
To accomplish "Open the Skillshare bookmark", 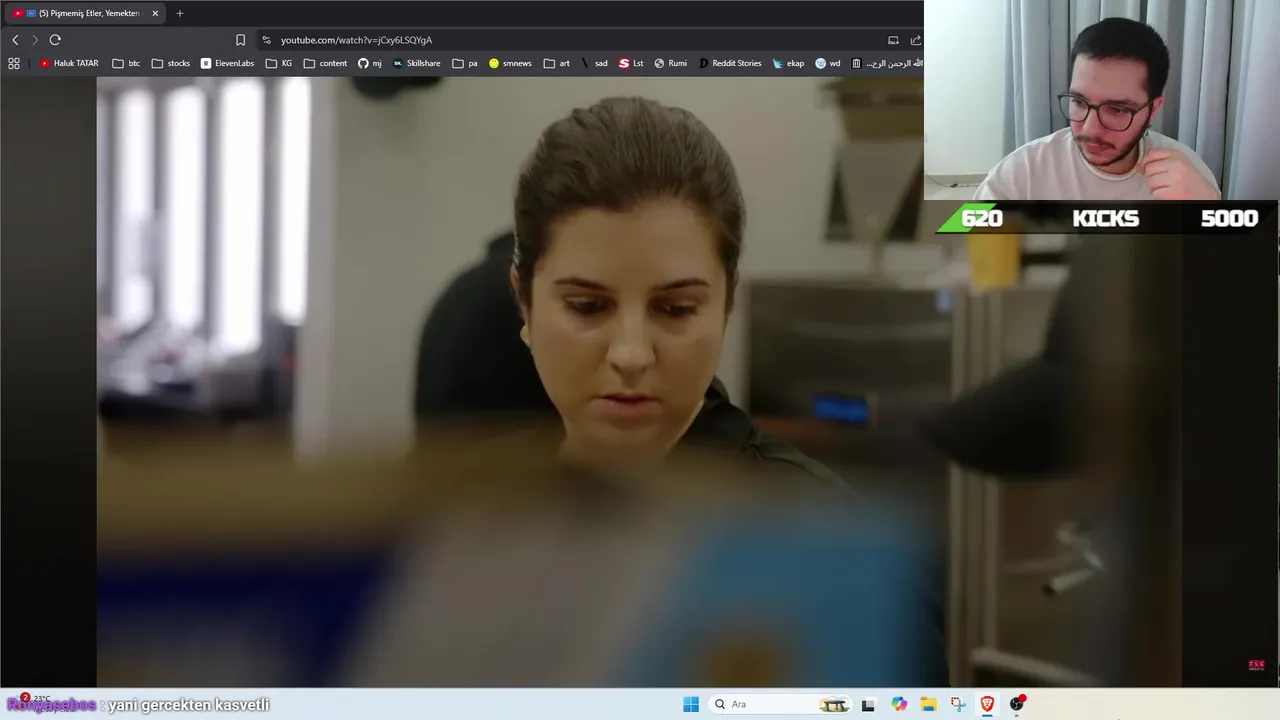I will coord(416,63).
